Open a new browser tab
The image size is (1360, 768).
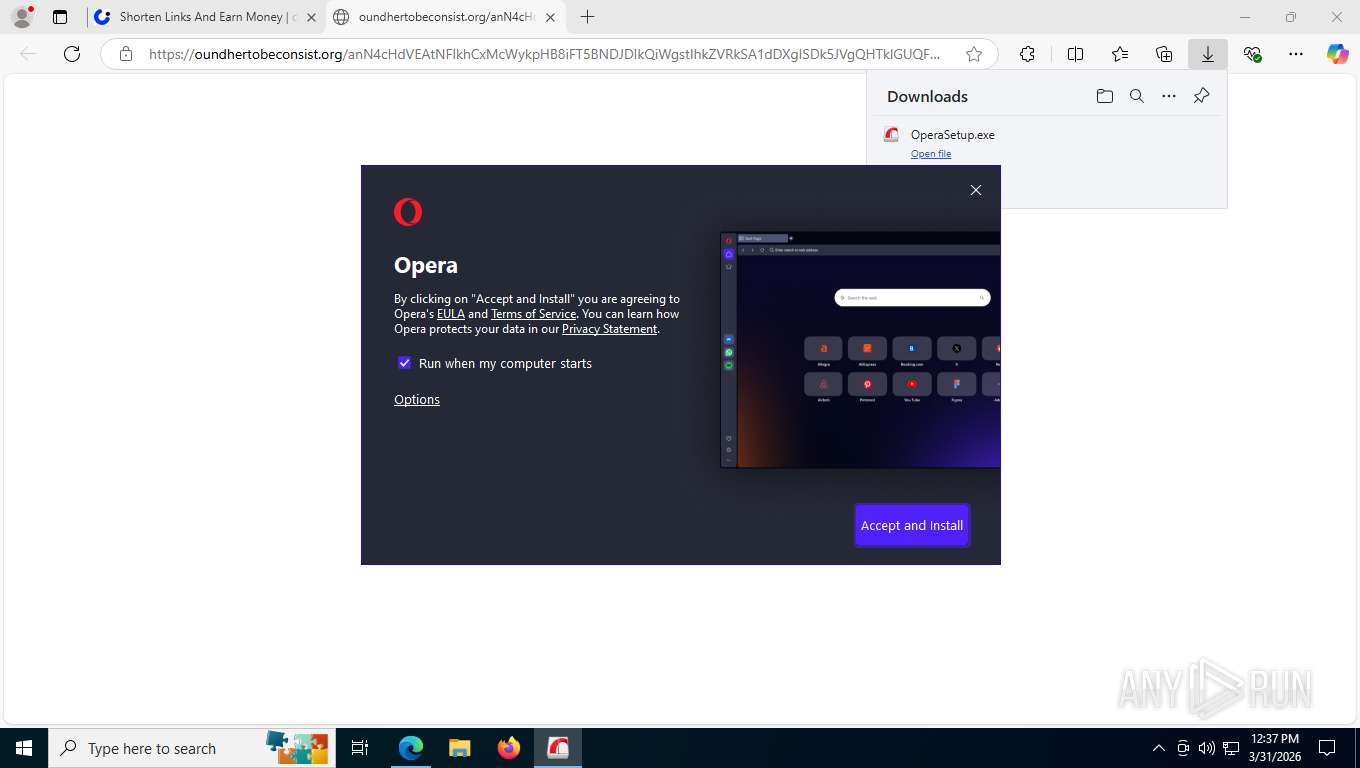click(x=587, y=17)
